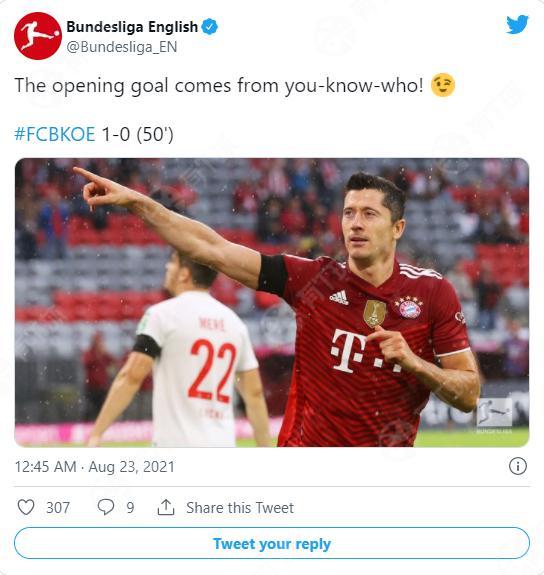Click the Share this Tweet text
Viewport: 544px width, 575px height.
(x=240, y=508)
